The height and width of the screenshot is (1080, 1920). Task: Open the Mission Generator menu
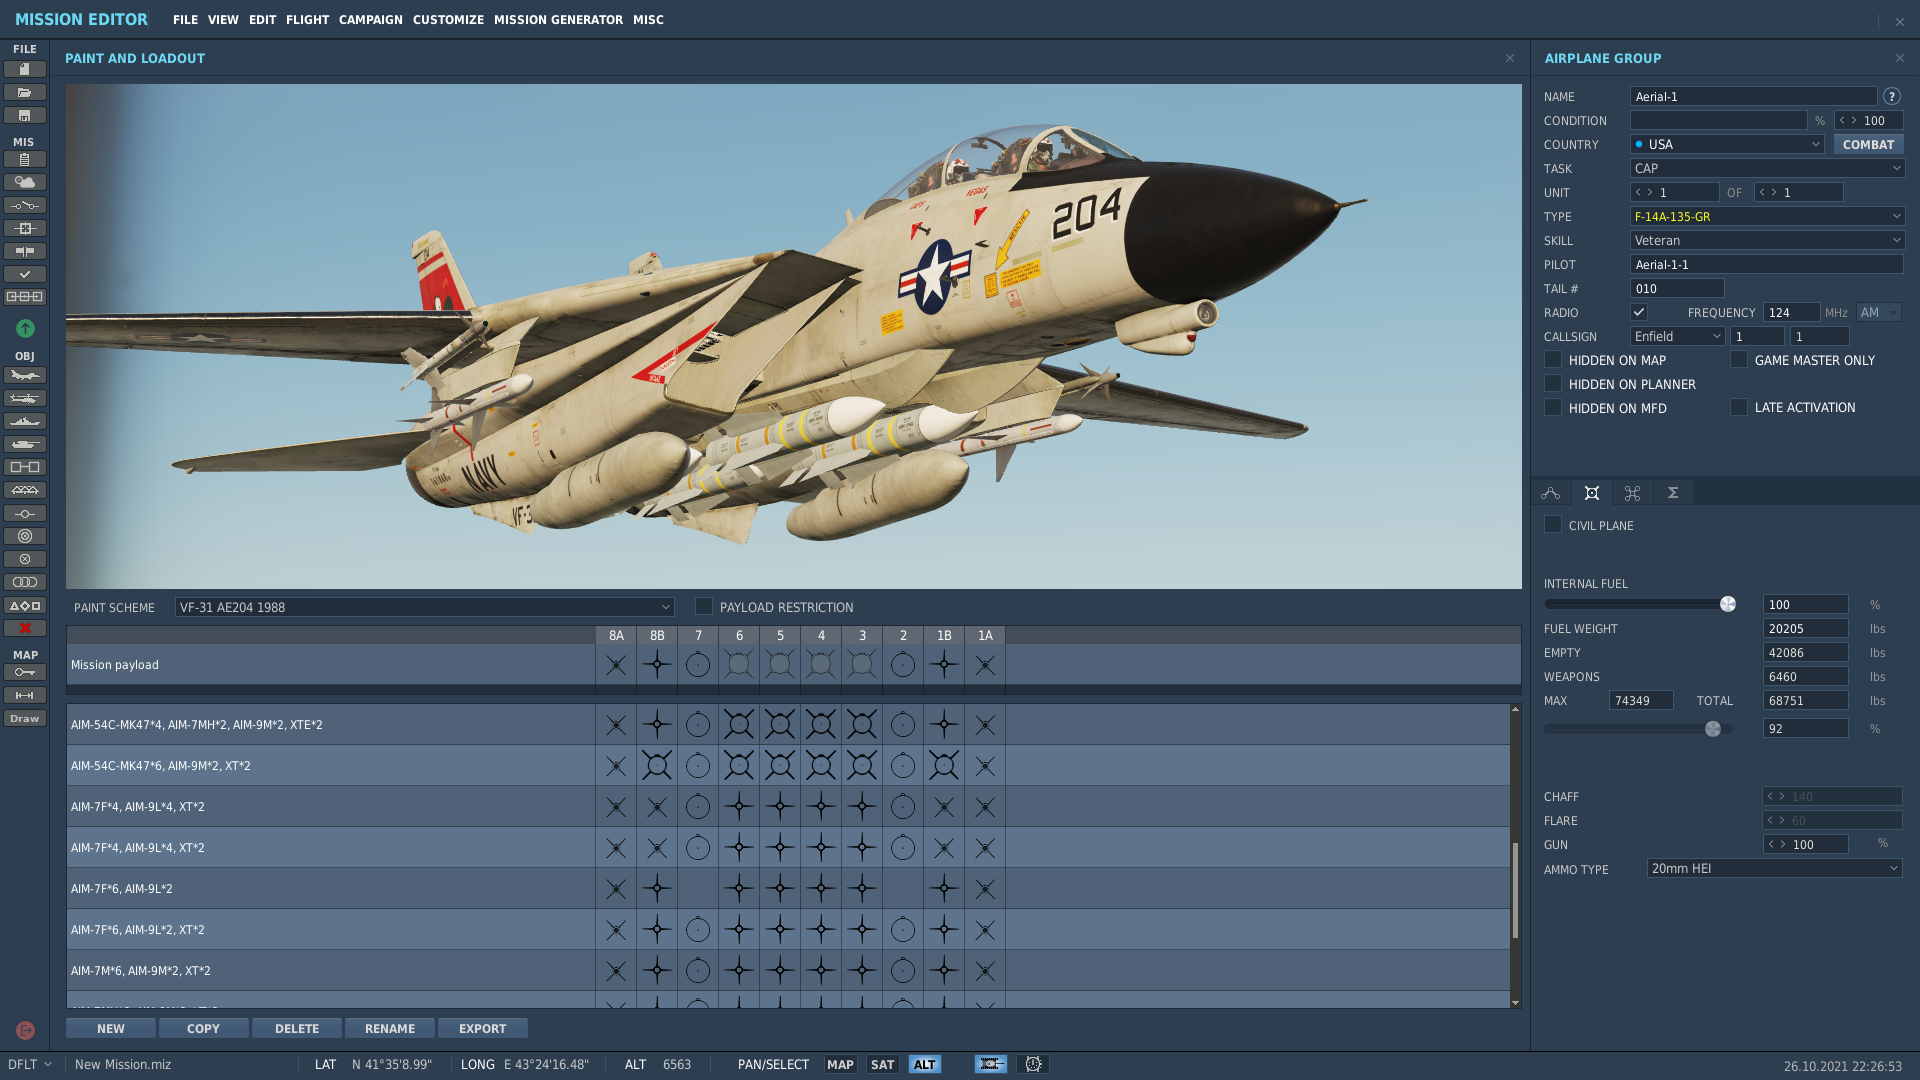click(558, 20)
